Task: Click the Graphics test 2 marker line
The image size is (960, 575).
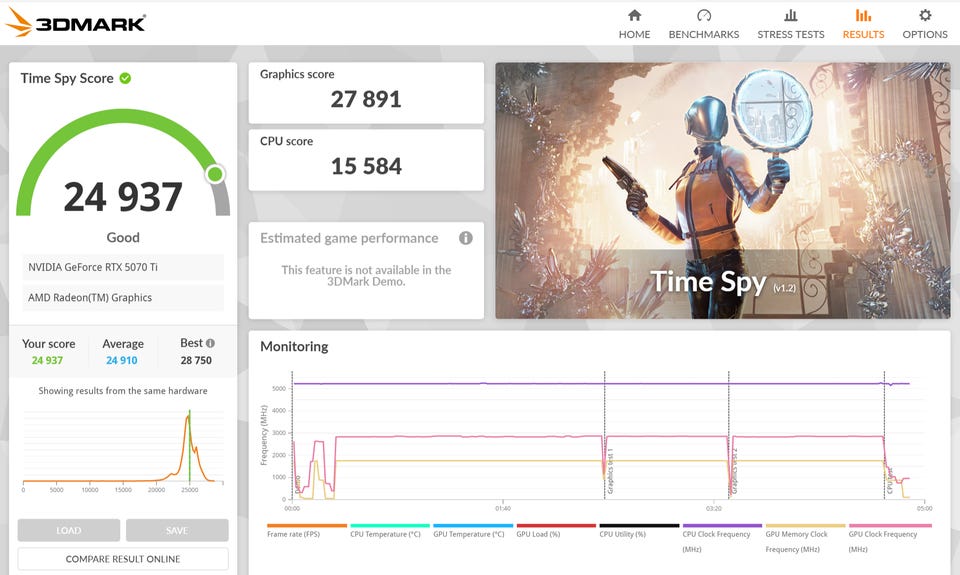Action: (729, 435)
